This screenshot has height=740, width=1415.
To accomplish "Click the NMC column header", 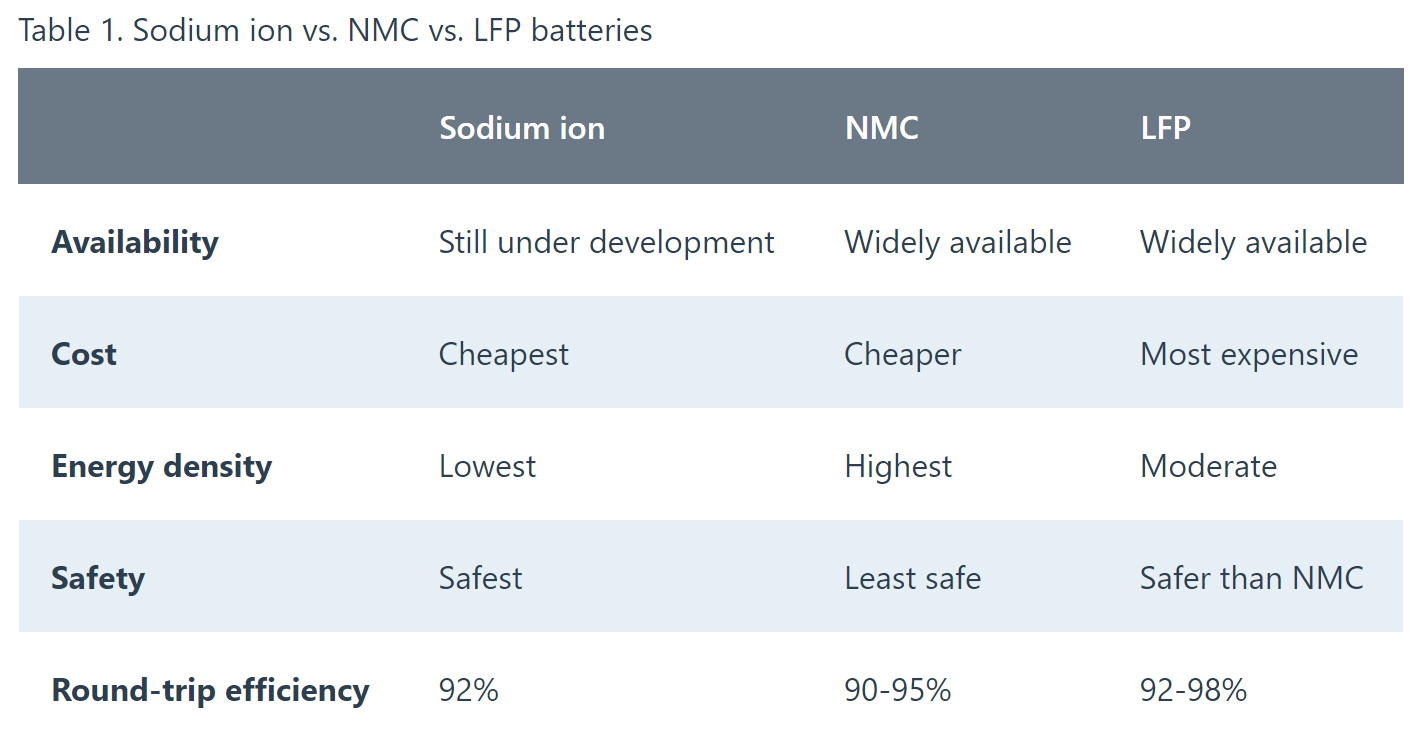I will pos(881,128).
